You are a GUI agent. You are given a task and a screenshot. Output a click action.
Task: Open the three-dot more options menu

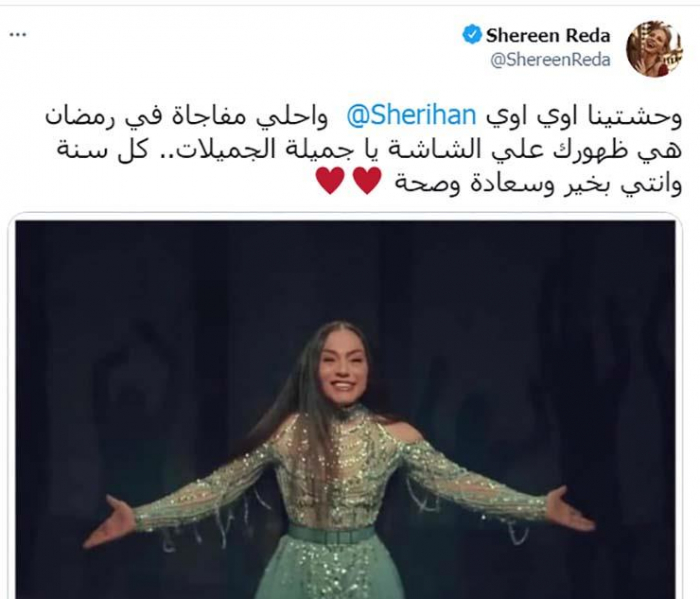(x=18, y=35)
